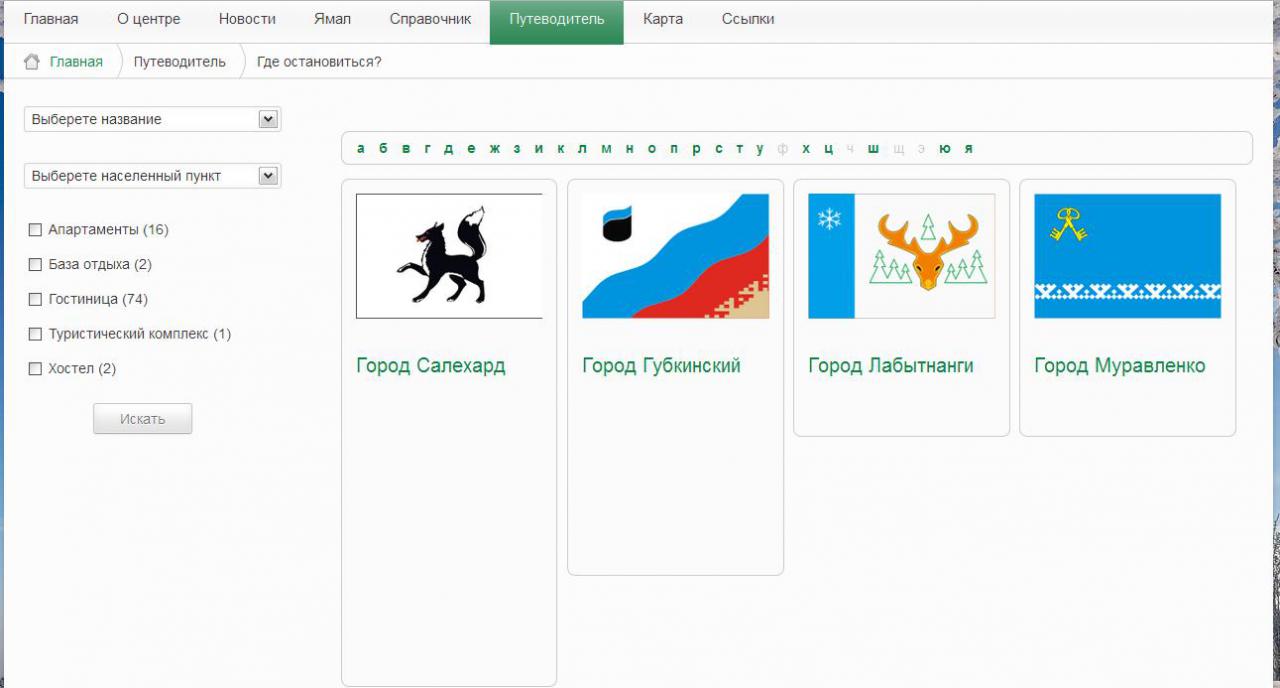Filter by letter т
The width and height of the screenshot is (1280, 688).
[x=739, y=149]
